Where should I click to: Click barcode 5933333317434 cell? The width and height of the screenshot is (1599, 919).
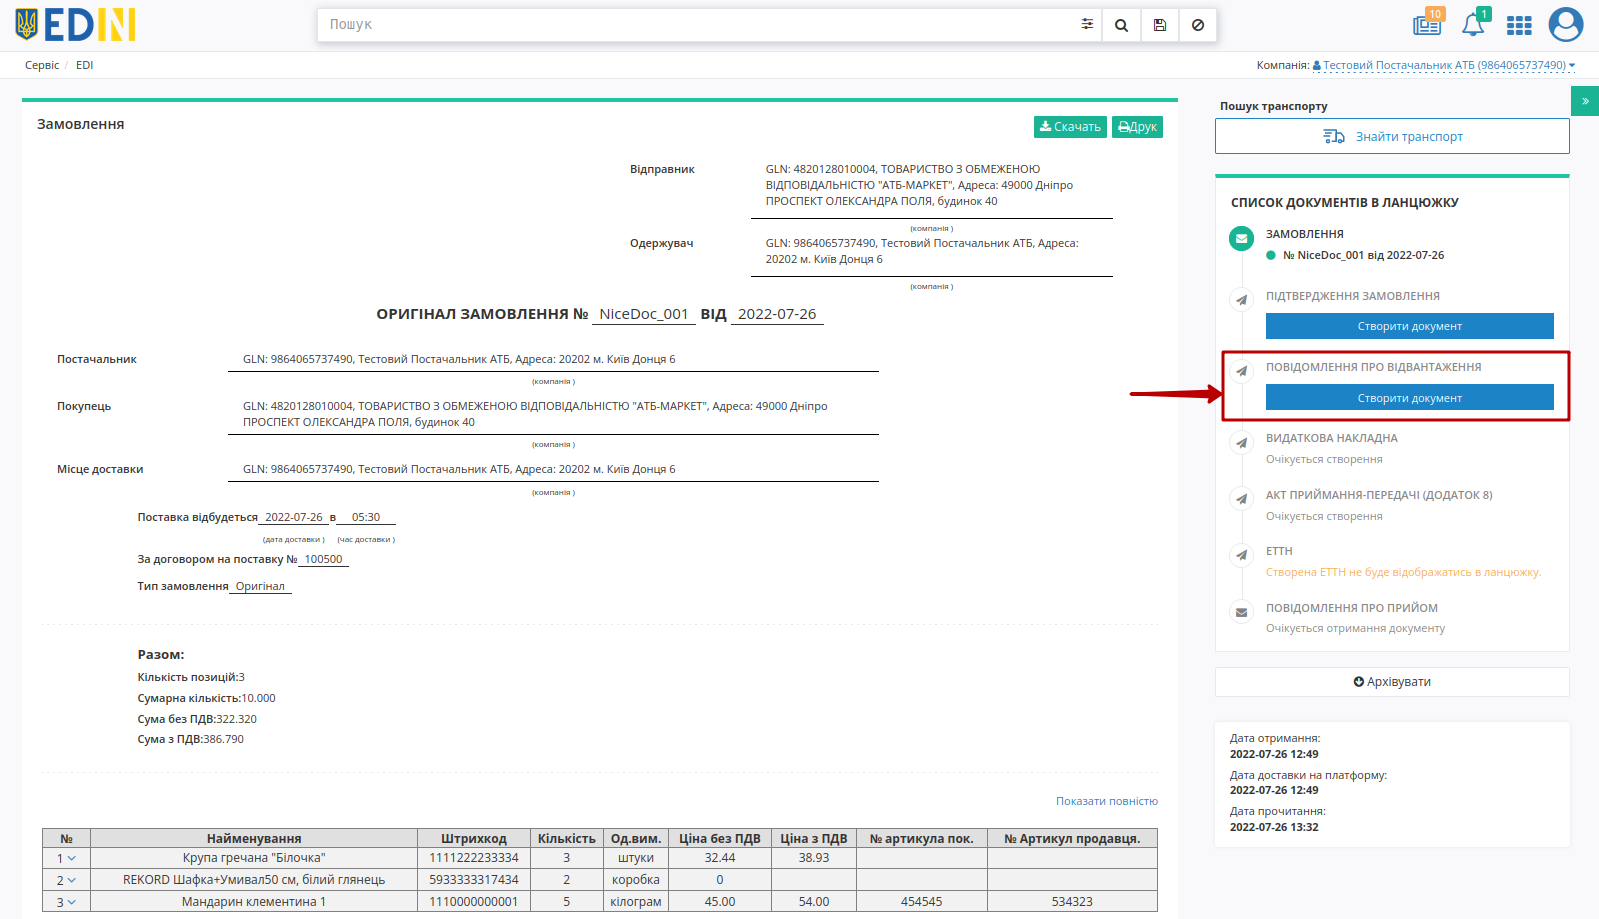pyautogui.click(x=474, y=880)
